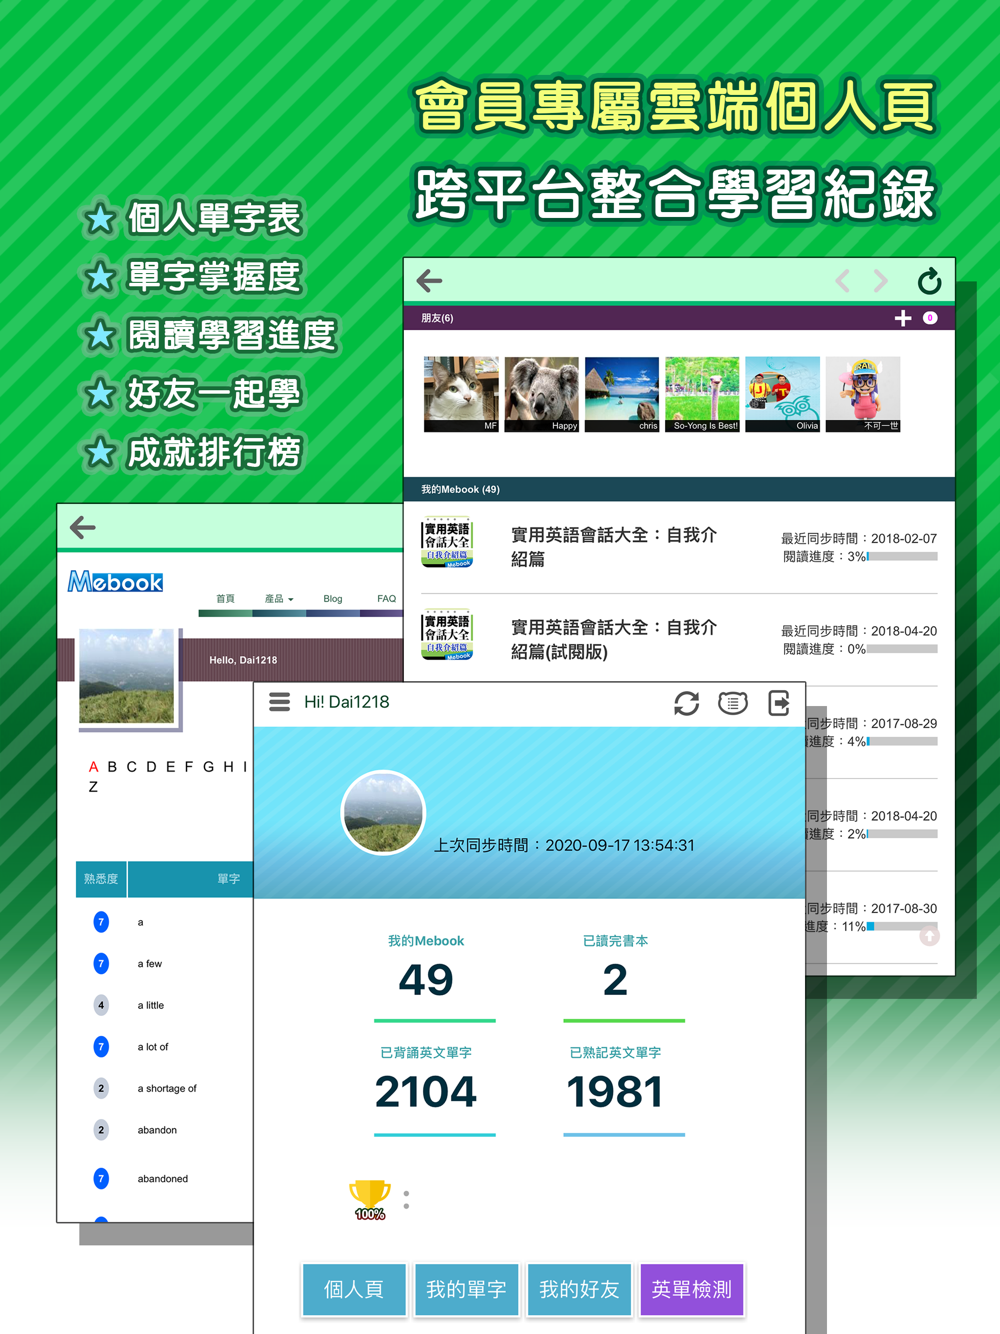Switch to the 我的單字 tab
This screenshot has width=1000, height=1334.
click(x=466, y=1289)
